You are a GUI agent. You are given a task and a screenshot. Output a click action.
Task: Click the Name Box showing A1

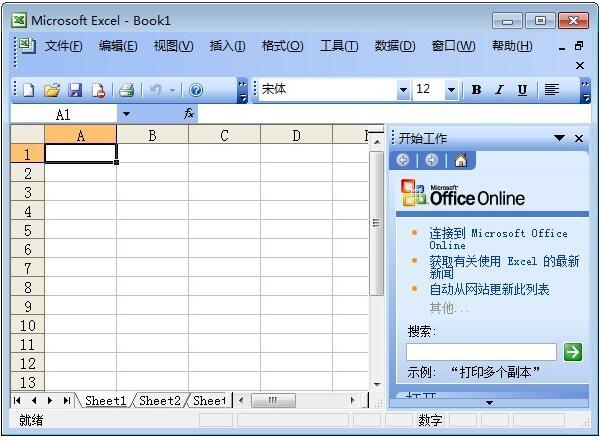(x=63, y=114)
